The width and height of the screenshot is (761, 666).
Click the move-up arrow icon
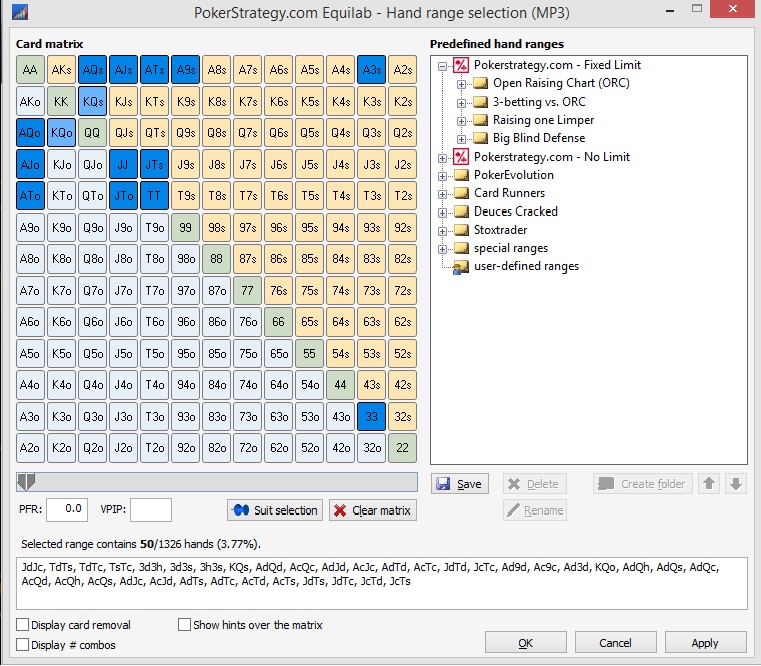pyautogui.click(x=709, y=483)
